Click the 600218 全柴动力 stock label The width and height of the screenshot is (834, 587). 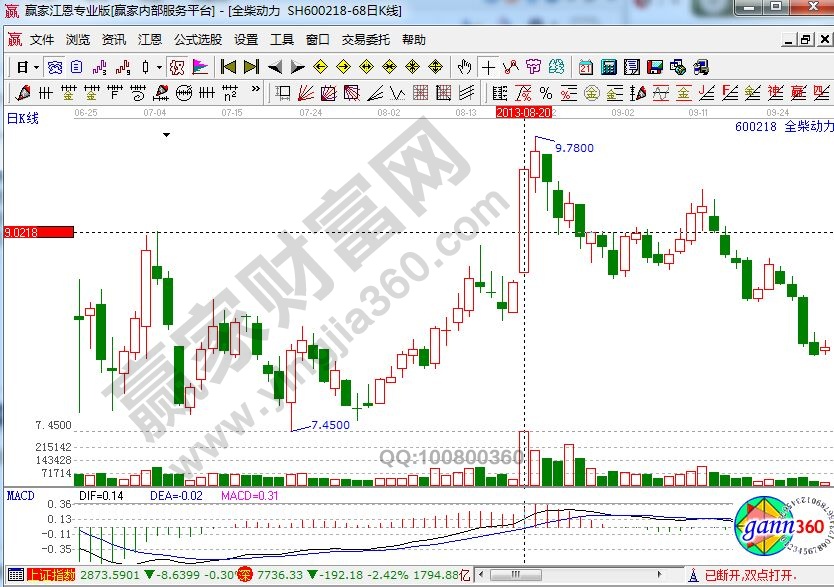(784, 127)
